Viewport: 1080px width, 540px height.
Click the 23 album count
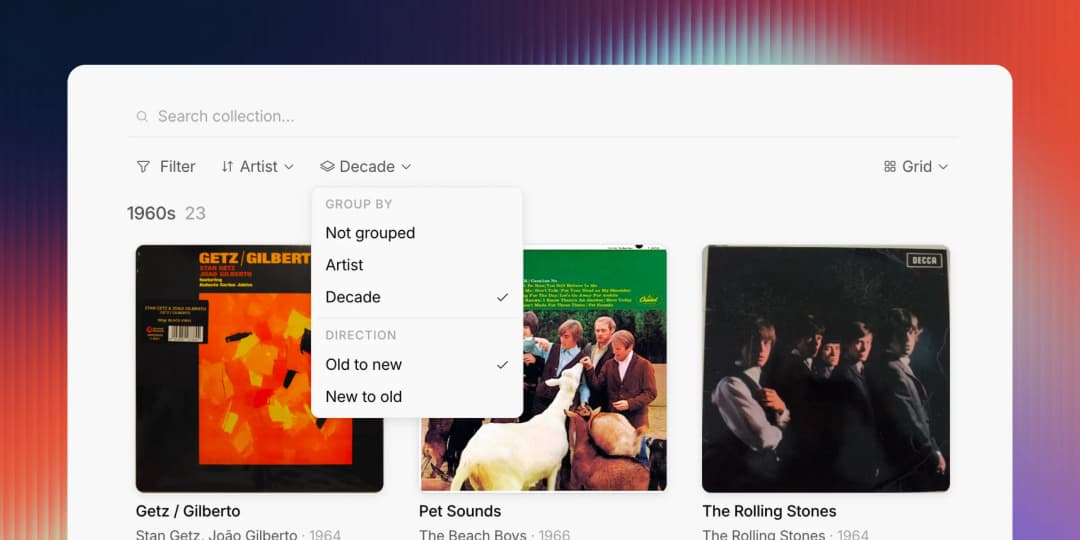click(195, 214)
